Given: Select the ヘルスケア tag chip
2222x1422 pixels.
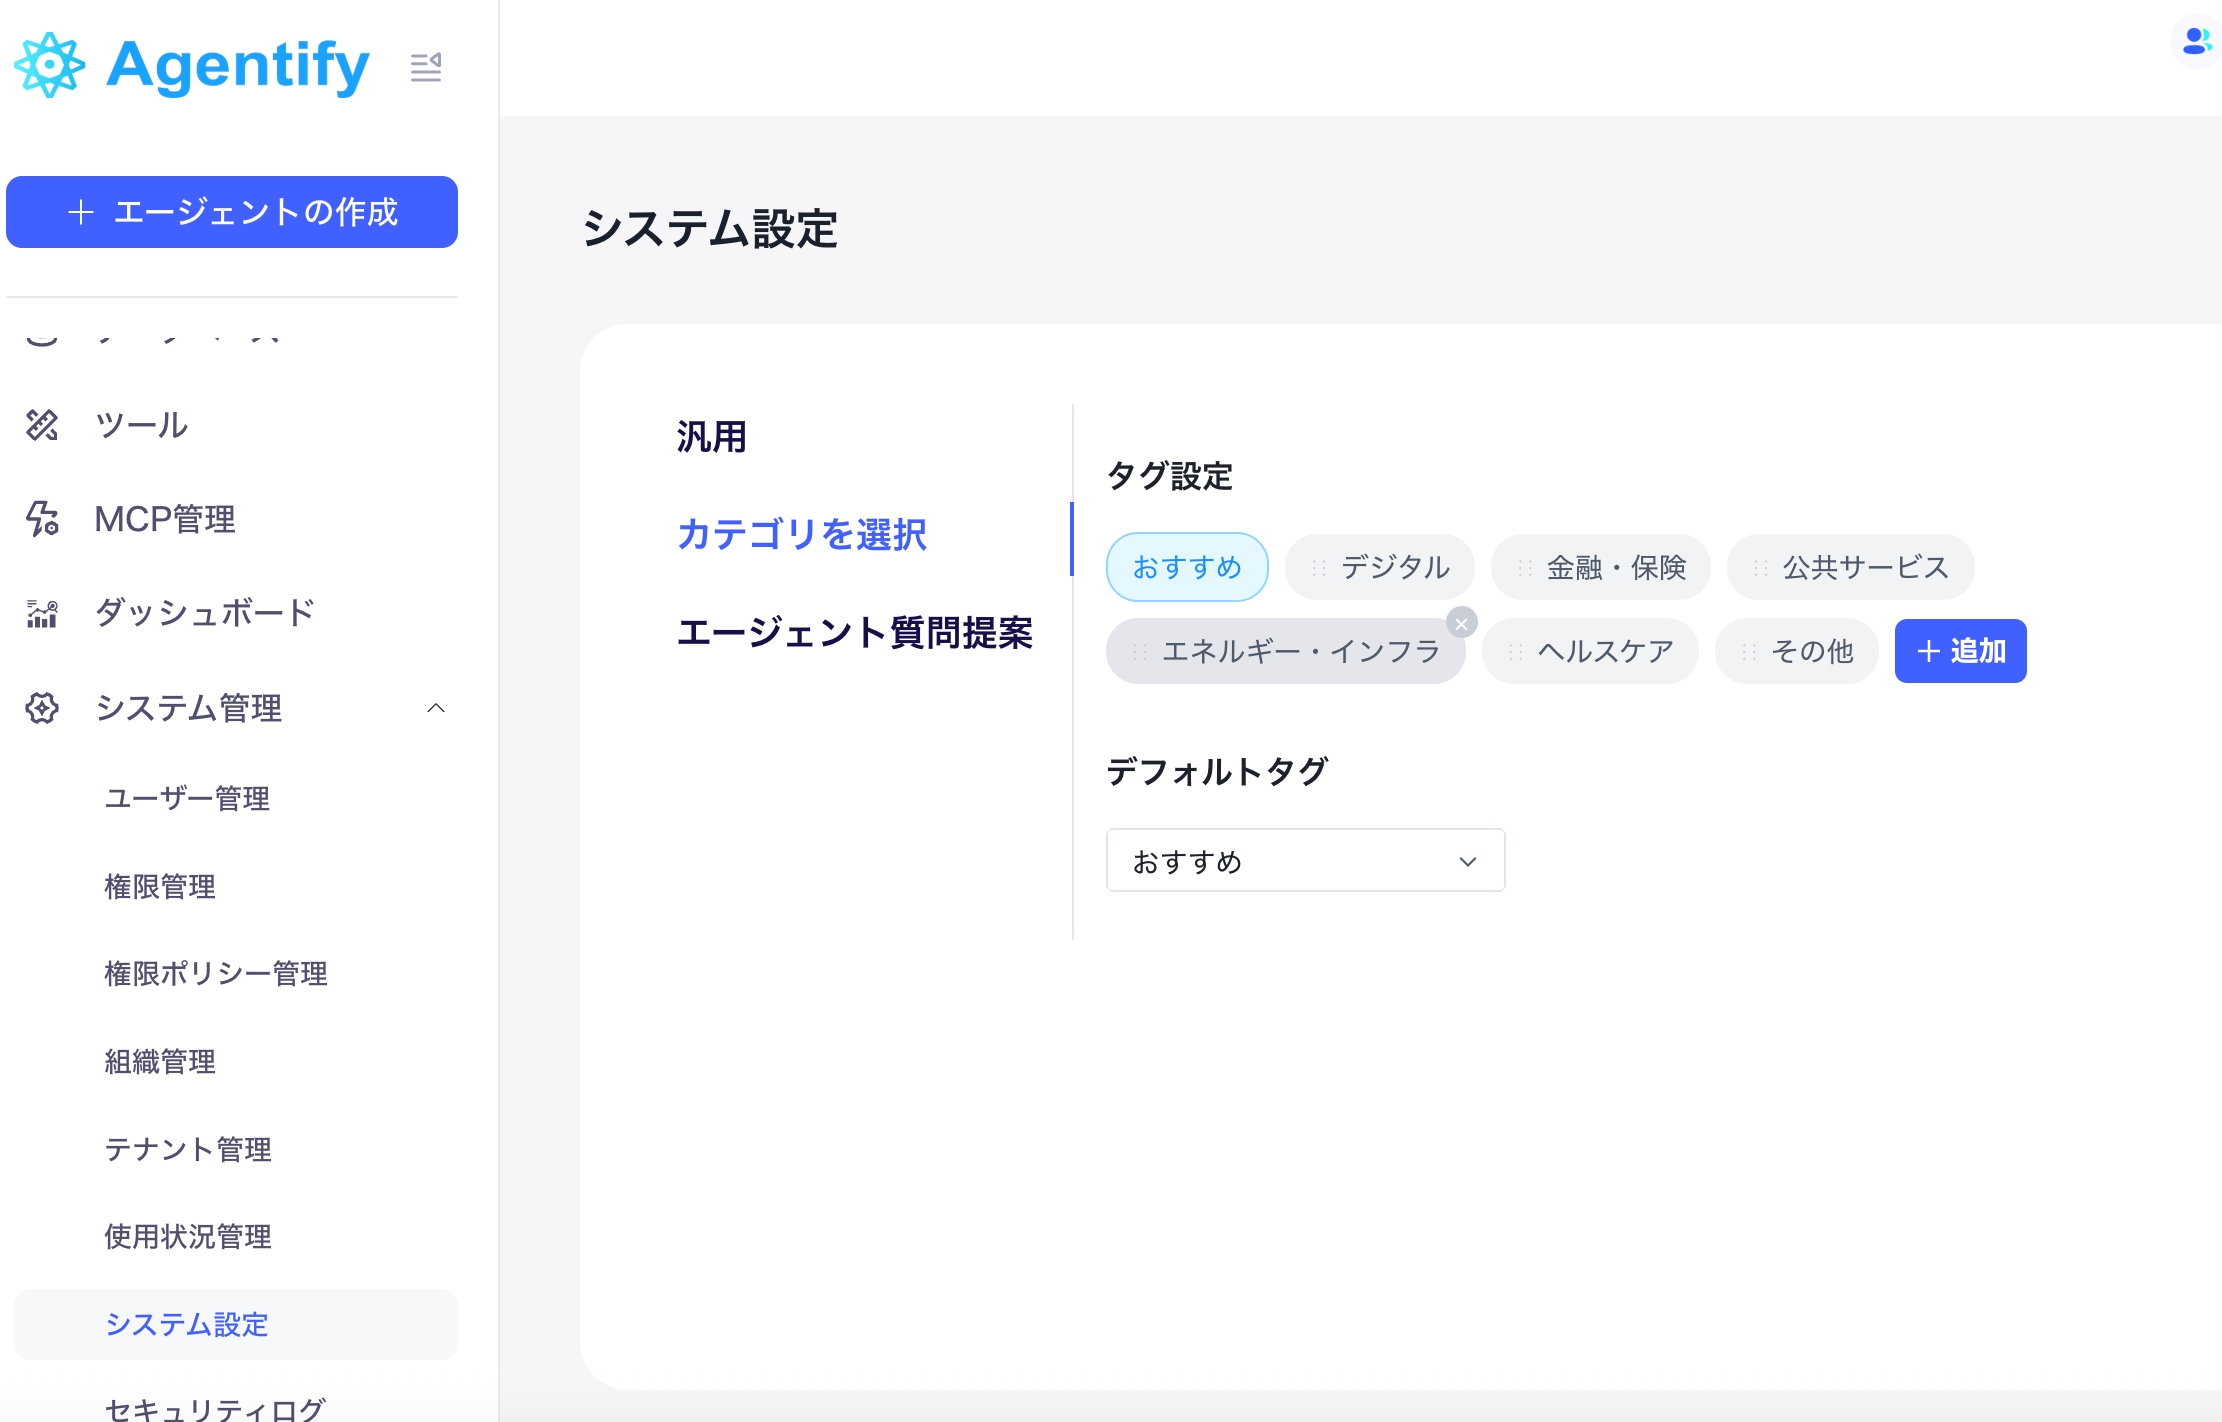Looking at the screenshot, I should tap(1604, 652).
